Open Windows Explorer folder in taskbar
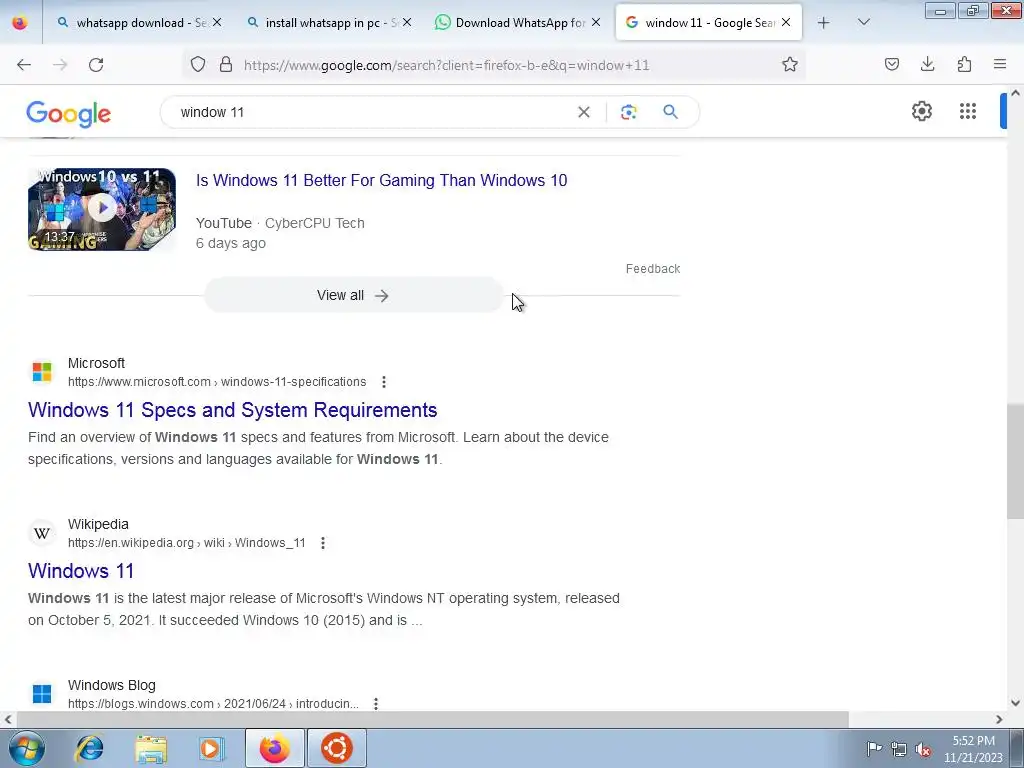This screenshot has height=768, width=1024. click(x=151, y=748)
